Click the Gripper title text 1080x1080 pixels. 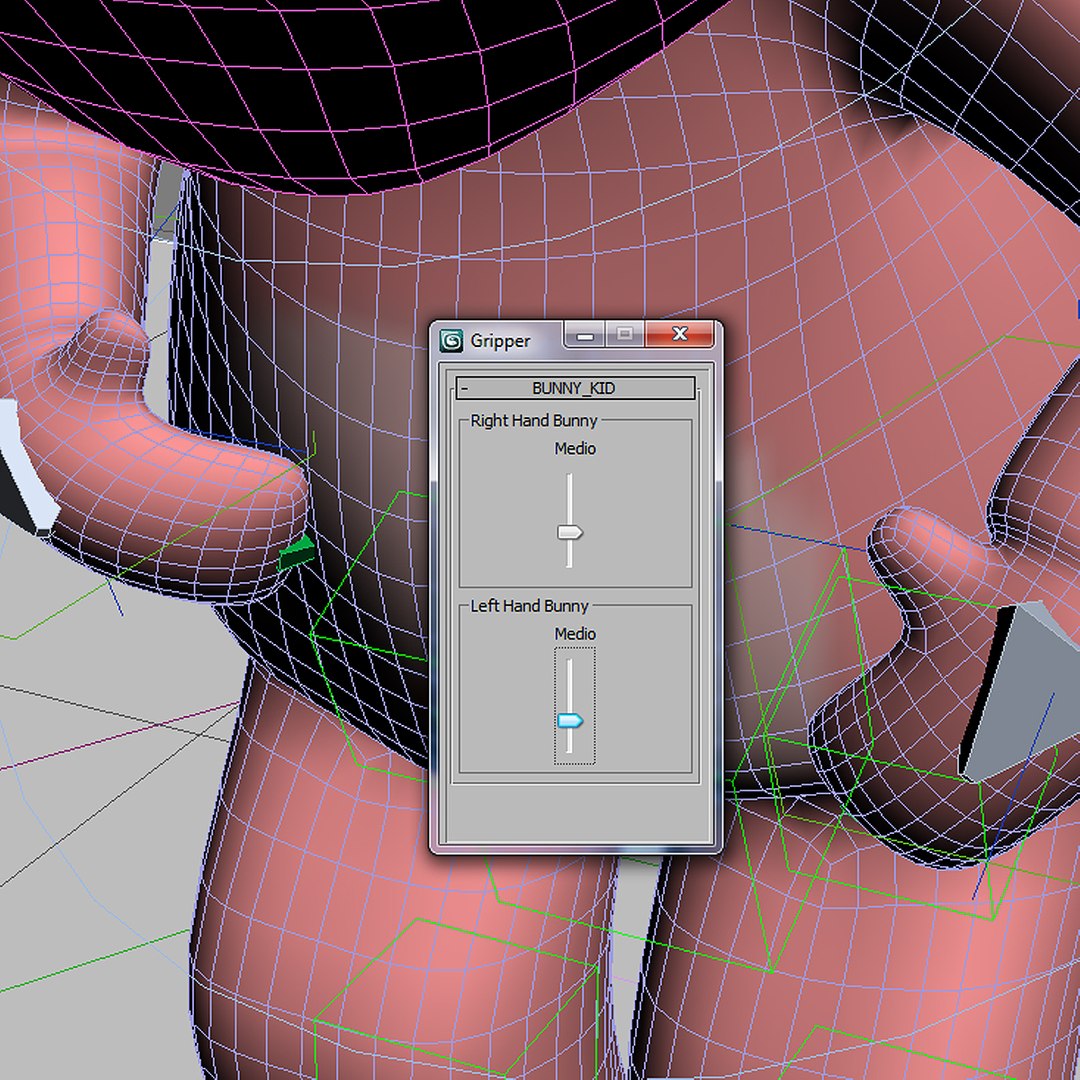click(x=500, y=341)
